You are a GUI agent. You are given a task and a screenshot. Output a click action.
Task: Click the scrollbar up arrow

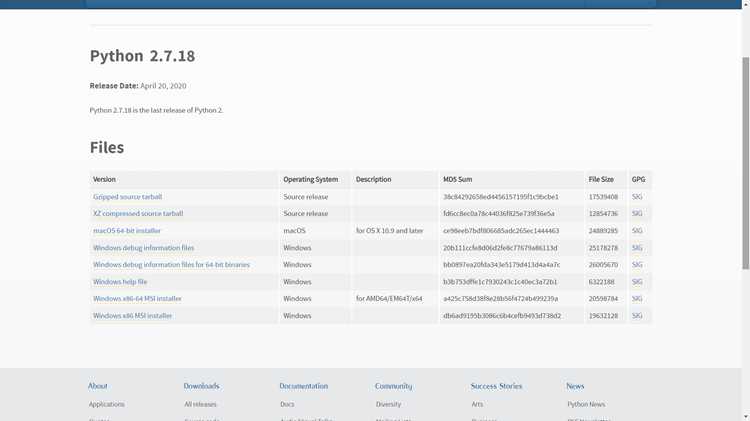pyautogui.click(x=746, y=4)
